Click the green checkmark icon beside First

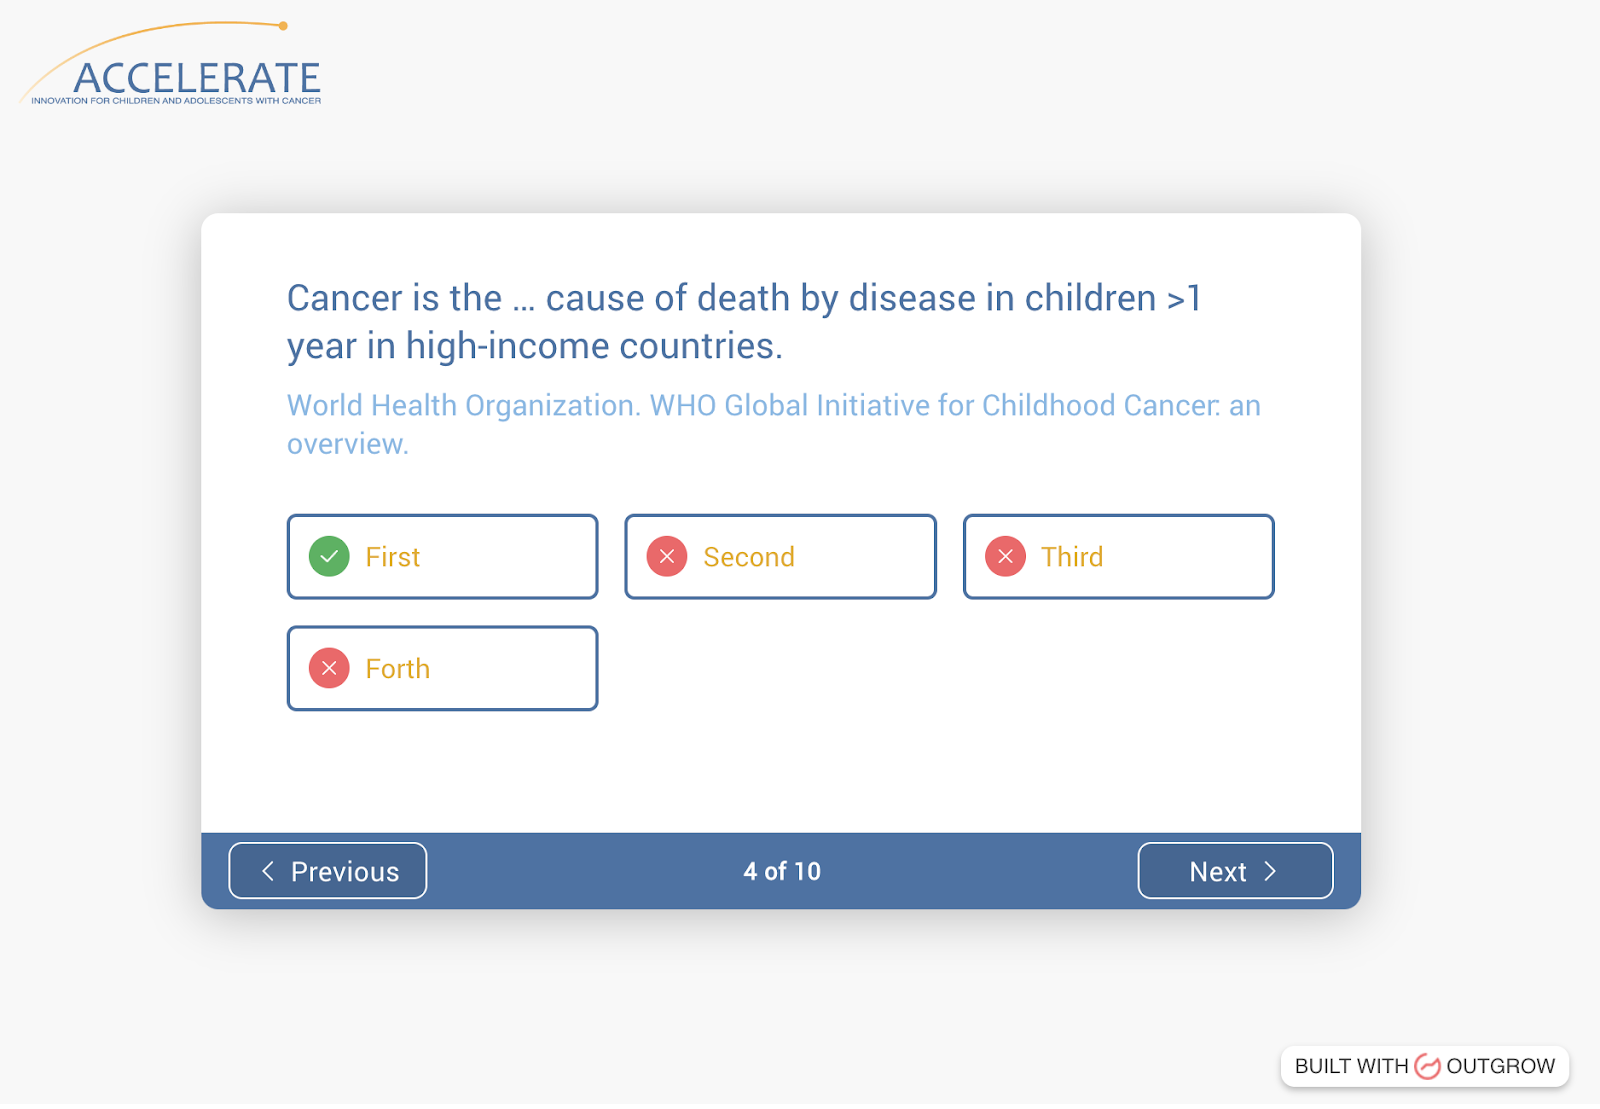click(329, 557)
